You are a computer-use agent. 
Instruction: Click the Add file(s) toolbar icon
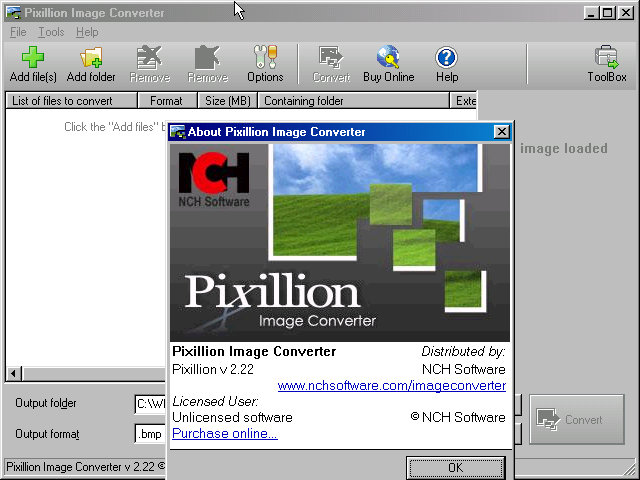pyautogui.click(x=33, y=64)
